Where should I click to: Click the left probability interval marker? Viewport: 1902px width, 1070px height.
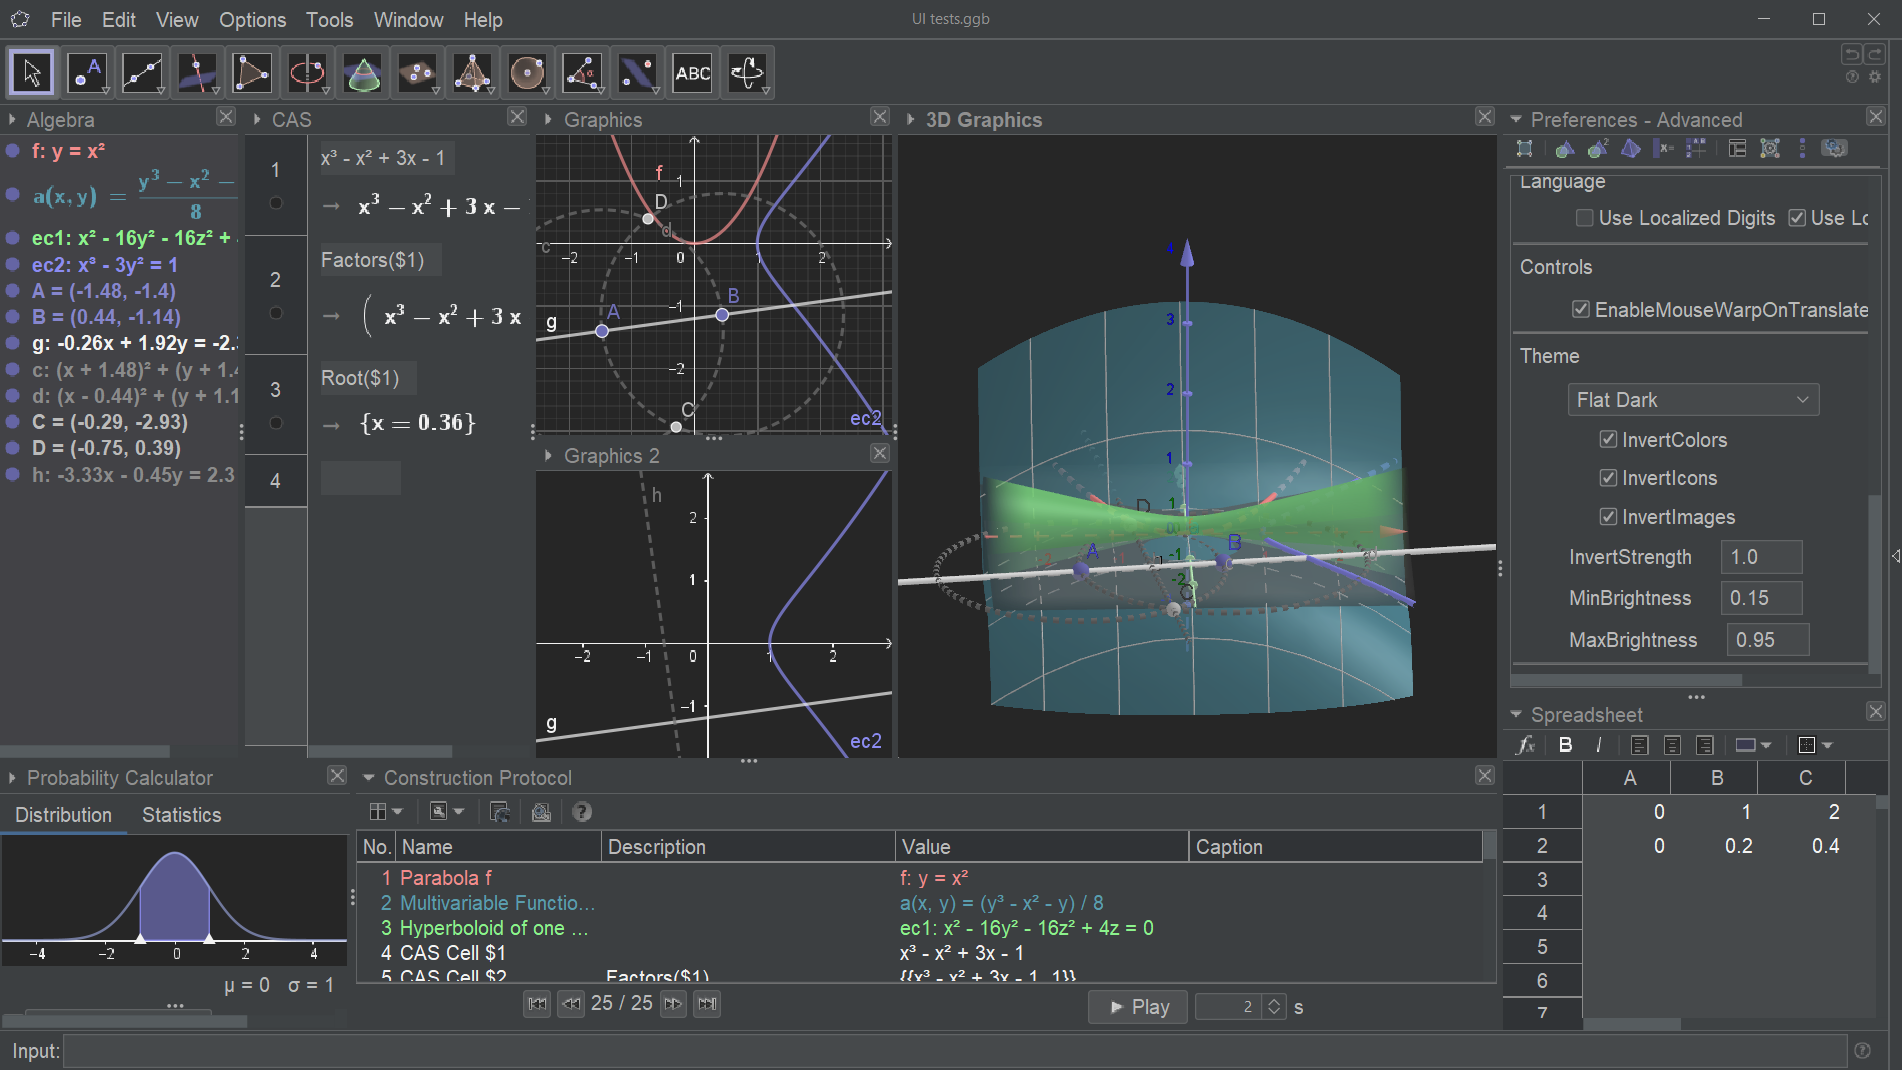[x=140, y=939]
